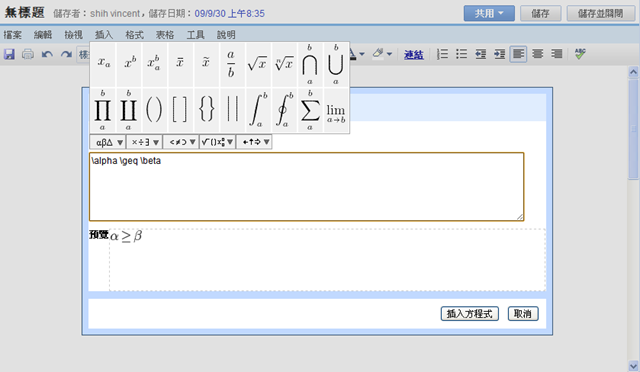640x372 pixels.
Task: Open Greek letters αβΔ dropdown
Action: point(108,142)
